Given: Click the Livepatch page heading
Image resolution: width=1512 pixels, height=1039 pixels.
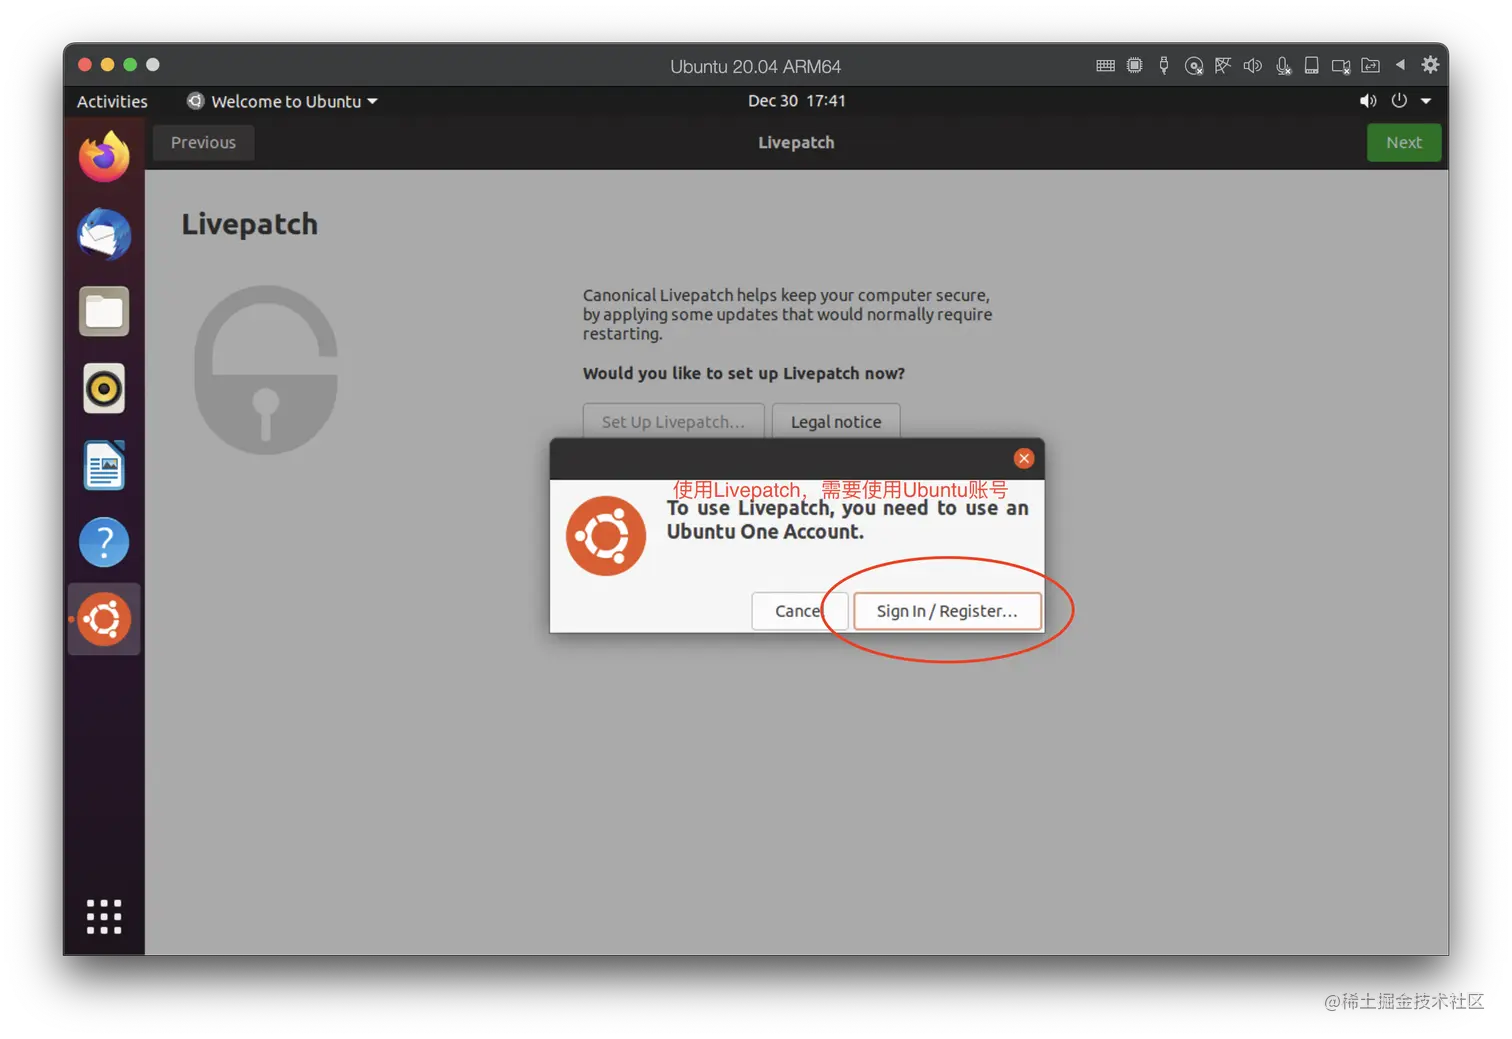Looking at the screenshot, I should point(249,224).
